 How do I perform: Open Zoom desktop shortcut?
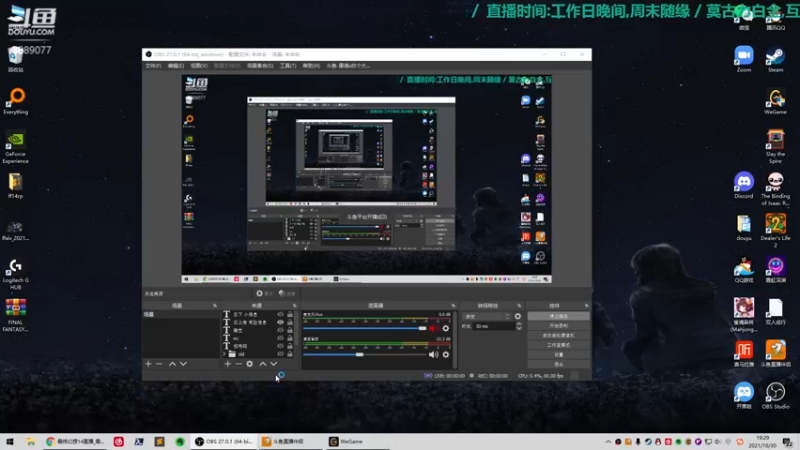pos(744,59)
